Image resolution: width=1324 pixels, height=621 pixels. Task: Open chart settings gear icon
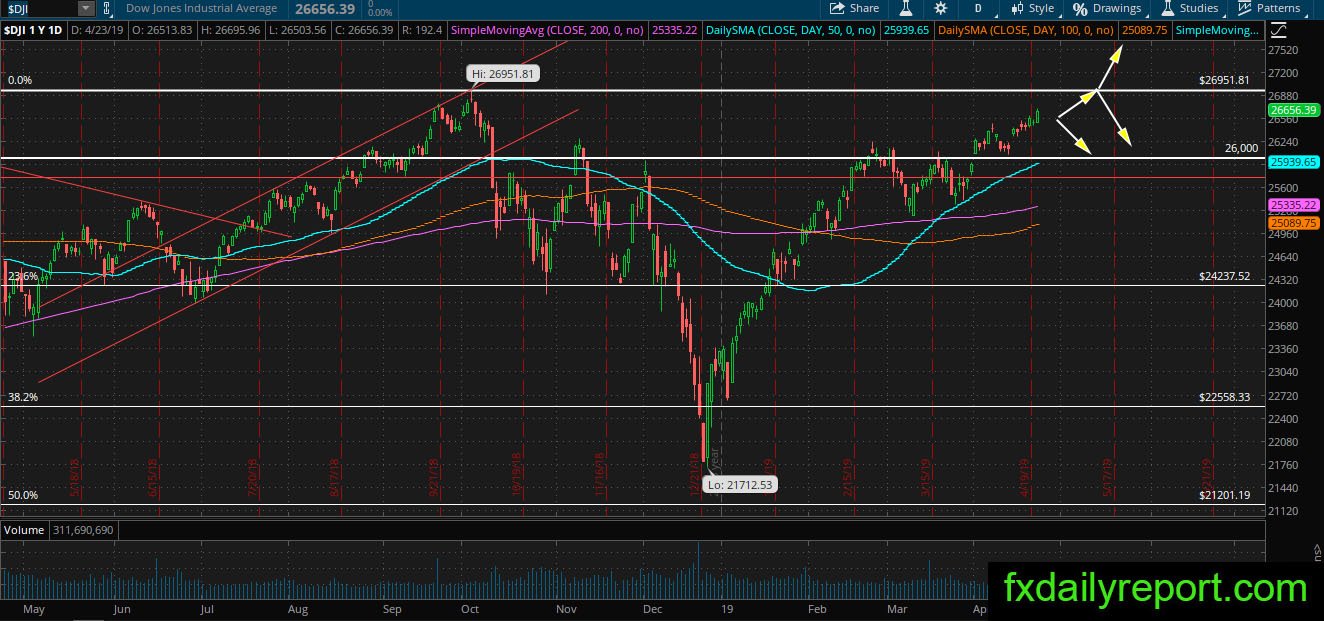[x=941, y=8]
